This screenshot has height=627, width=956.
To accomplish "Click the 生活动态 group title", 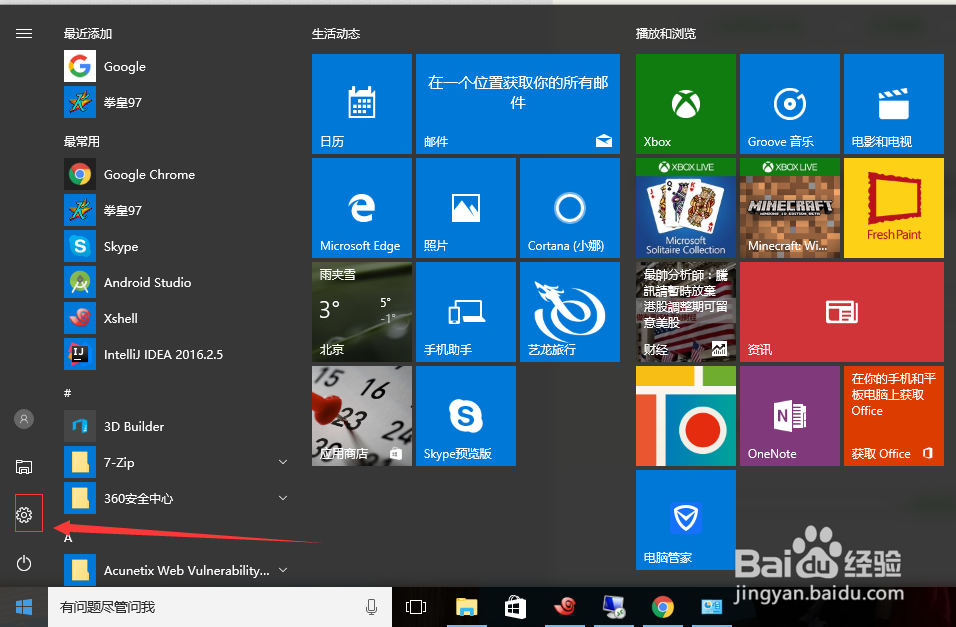I will point(336,34).
